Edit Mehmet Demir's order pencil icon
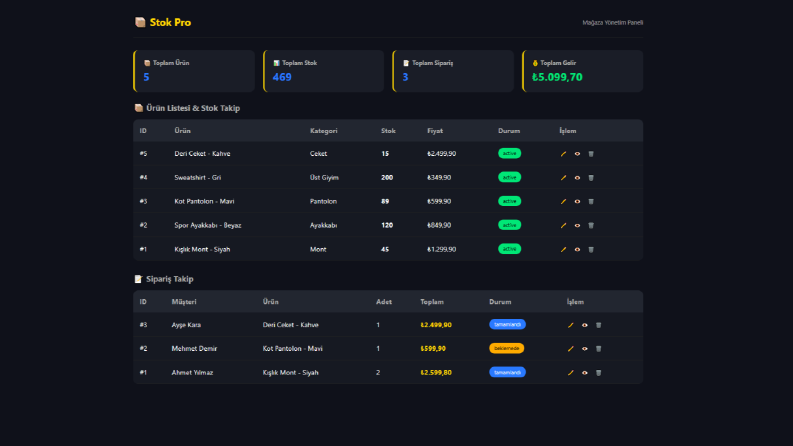This screenshot has width=793, height=446. [x=570, y=349]
